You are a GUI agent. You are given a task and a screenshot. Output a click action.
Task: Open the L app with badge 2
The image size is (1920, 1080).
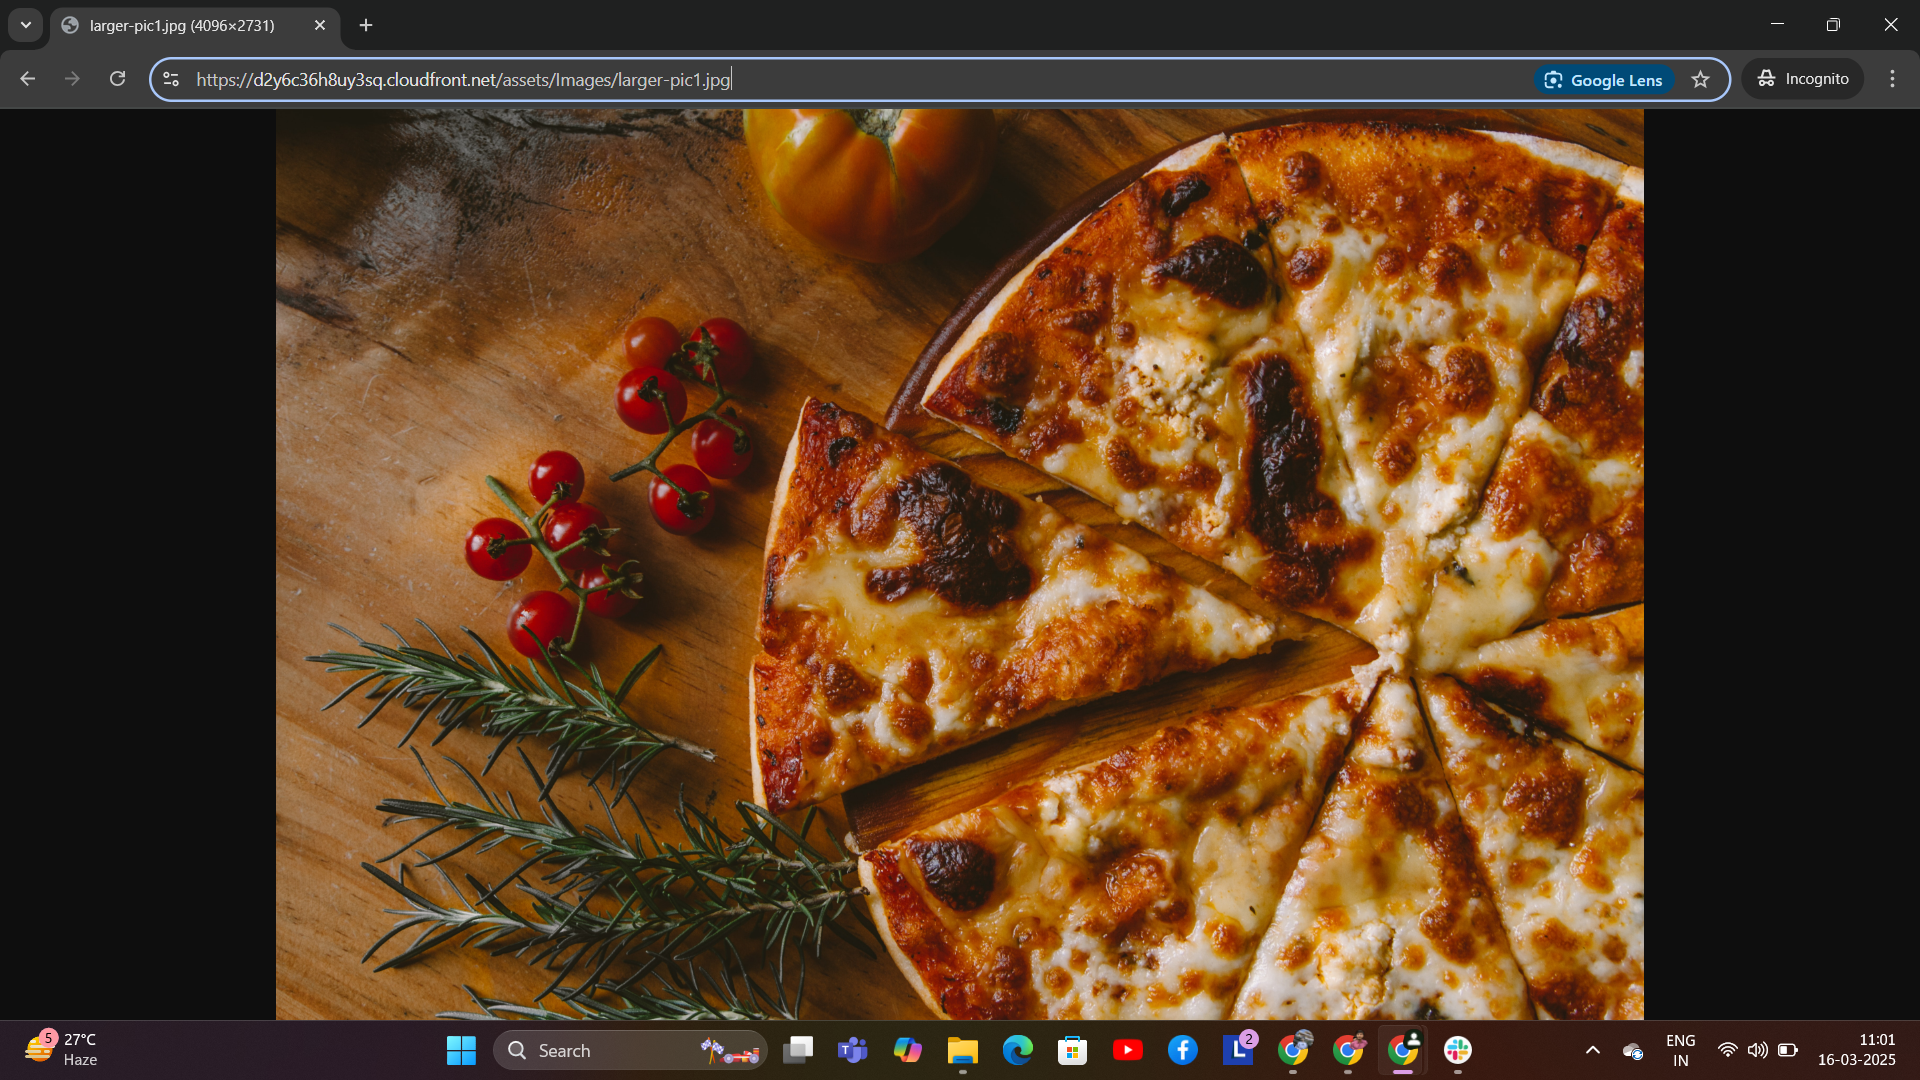[1238, 1050]
